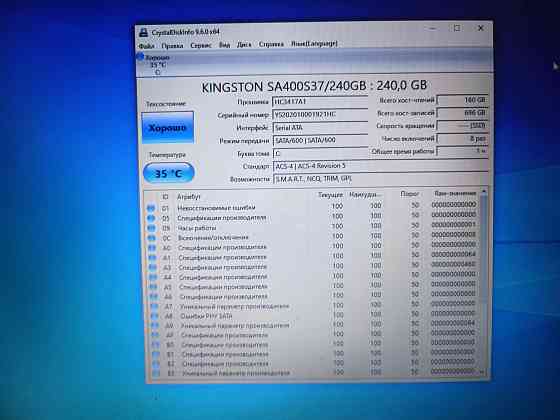Click the ACS-4 | ACS-4 Revision 5 standard field
The height and width of the screenshot is (420, 560).
(380, 166)
